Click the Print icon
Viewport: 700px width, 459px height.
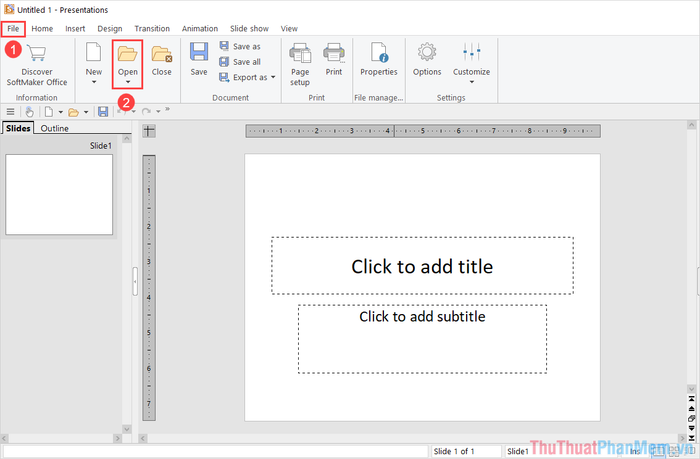tap(334, 53)
